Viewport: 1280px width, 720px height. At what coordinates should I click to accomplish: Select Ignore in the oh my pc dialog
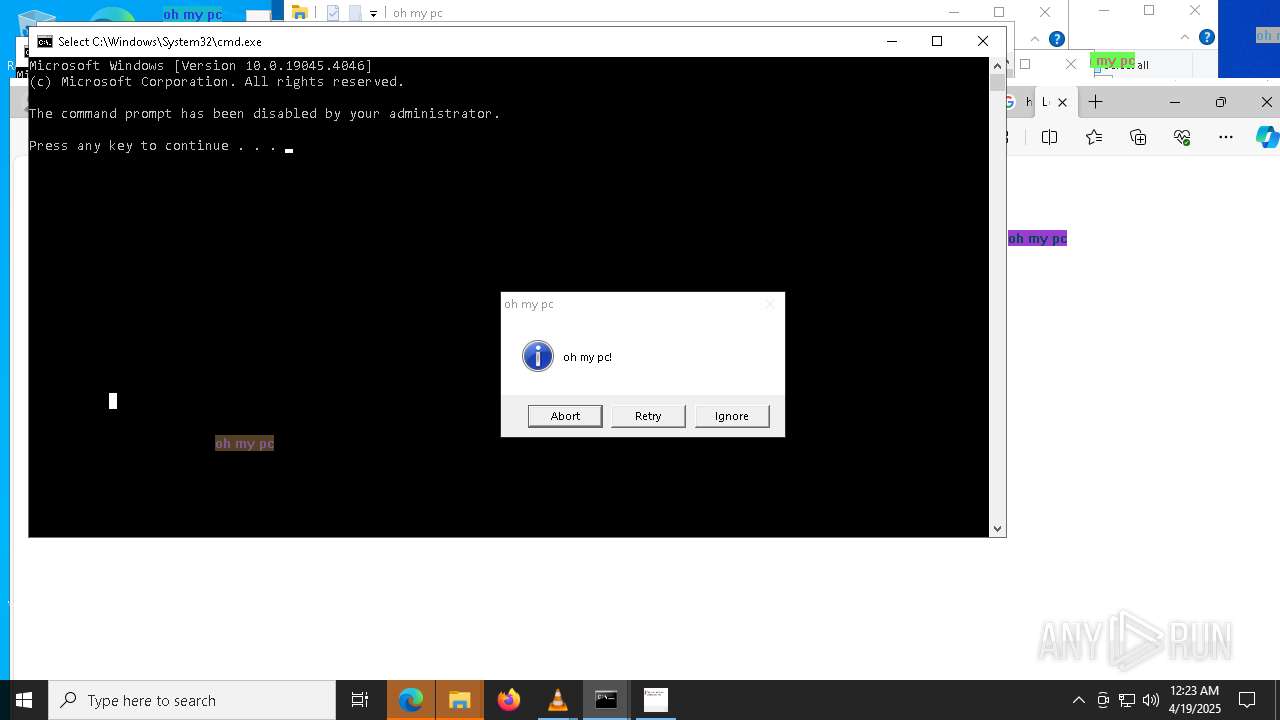pyautogui.click(x=732, y=416)
